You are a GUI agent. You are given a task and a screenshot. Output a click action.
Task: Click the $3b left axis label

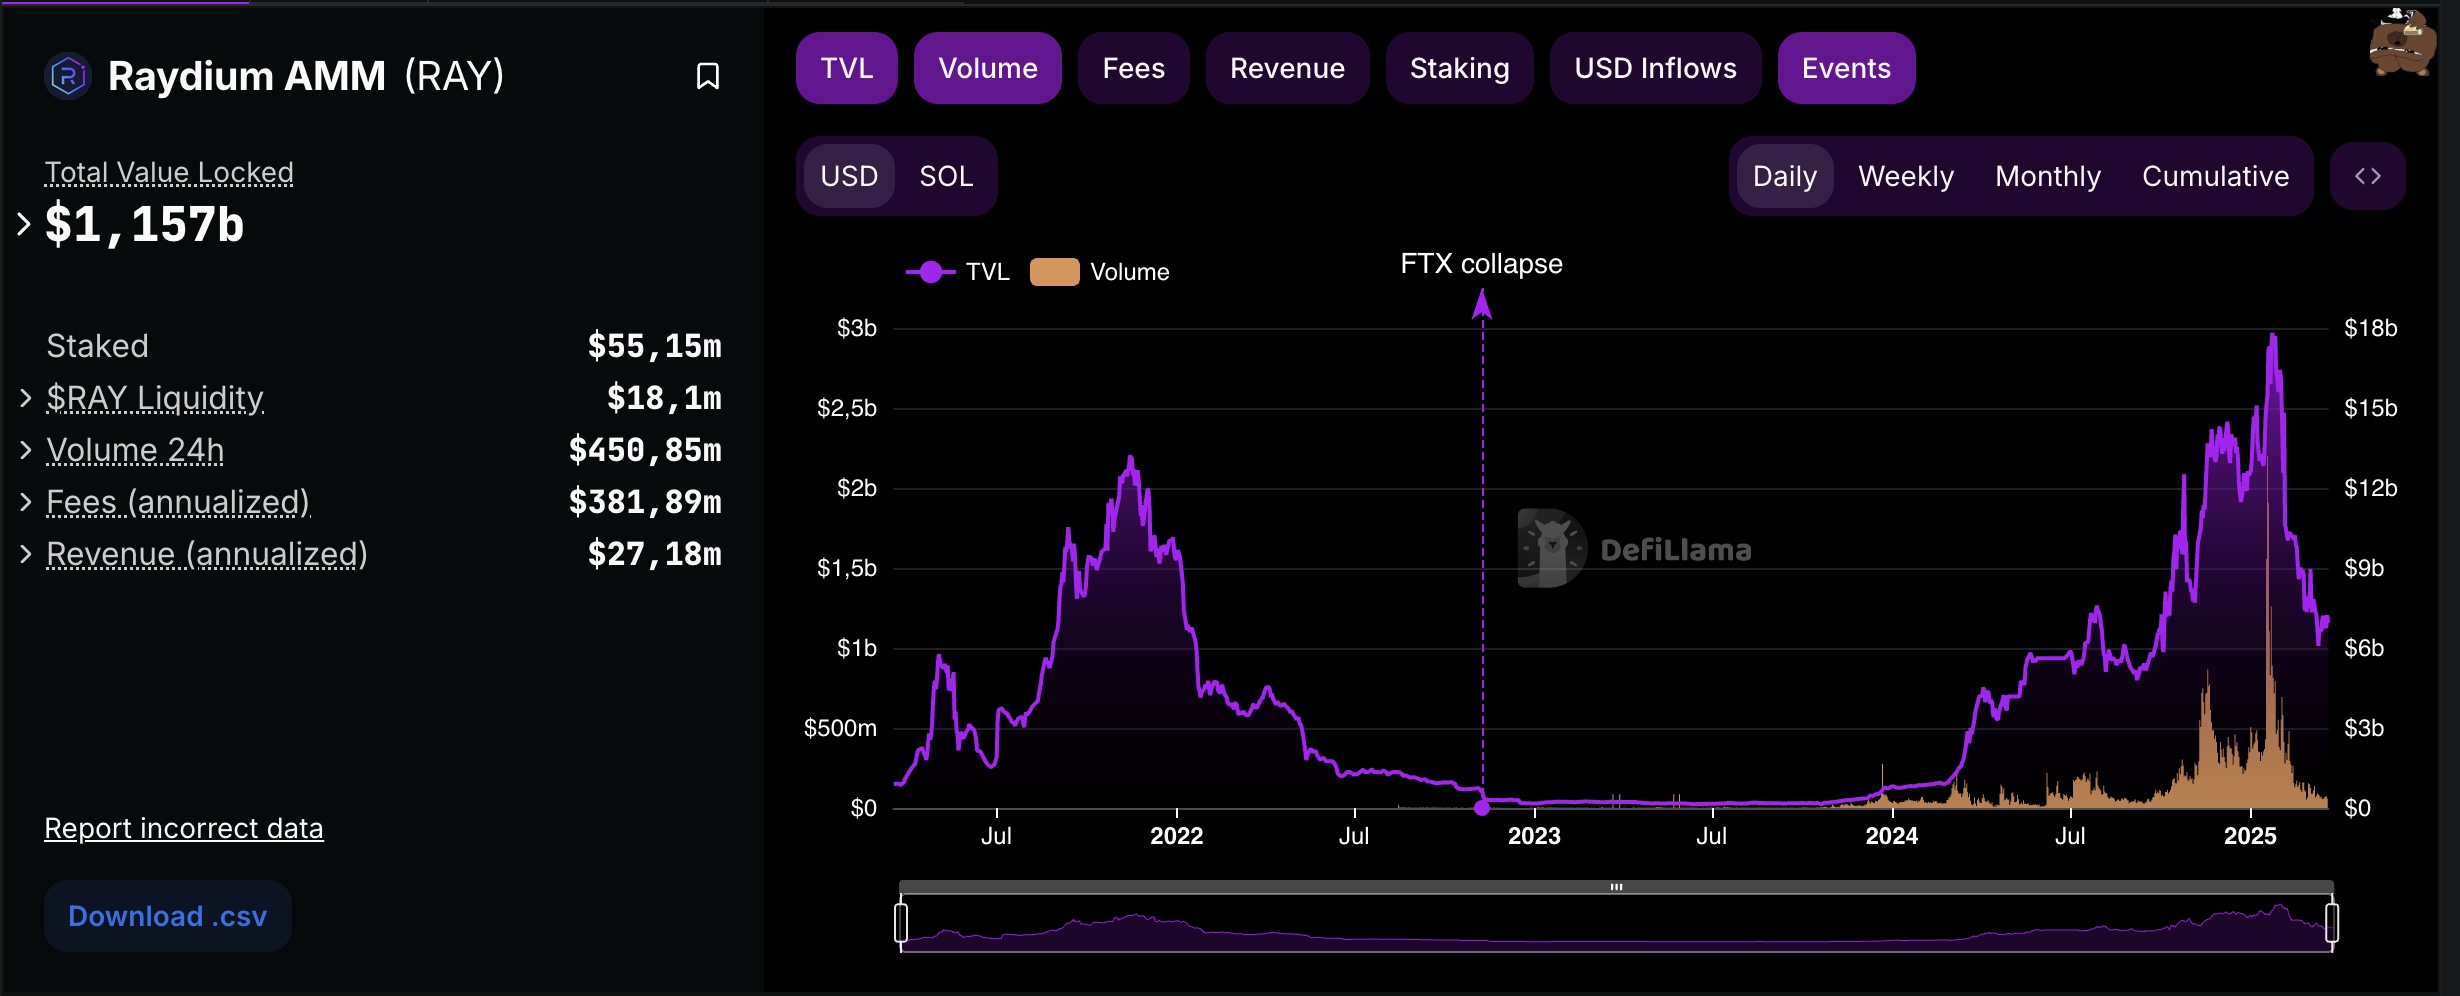click(856, 328)
